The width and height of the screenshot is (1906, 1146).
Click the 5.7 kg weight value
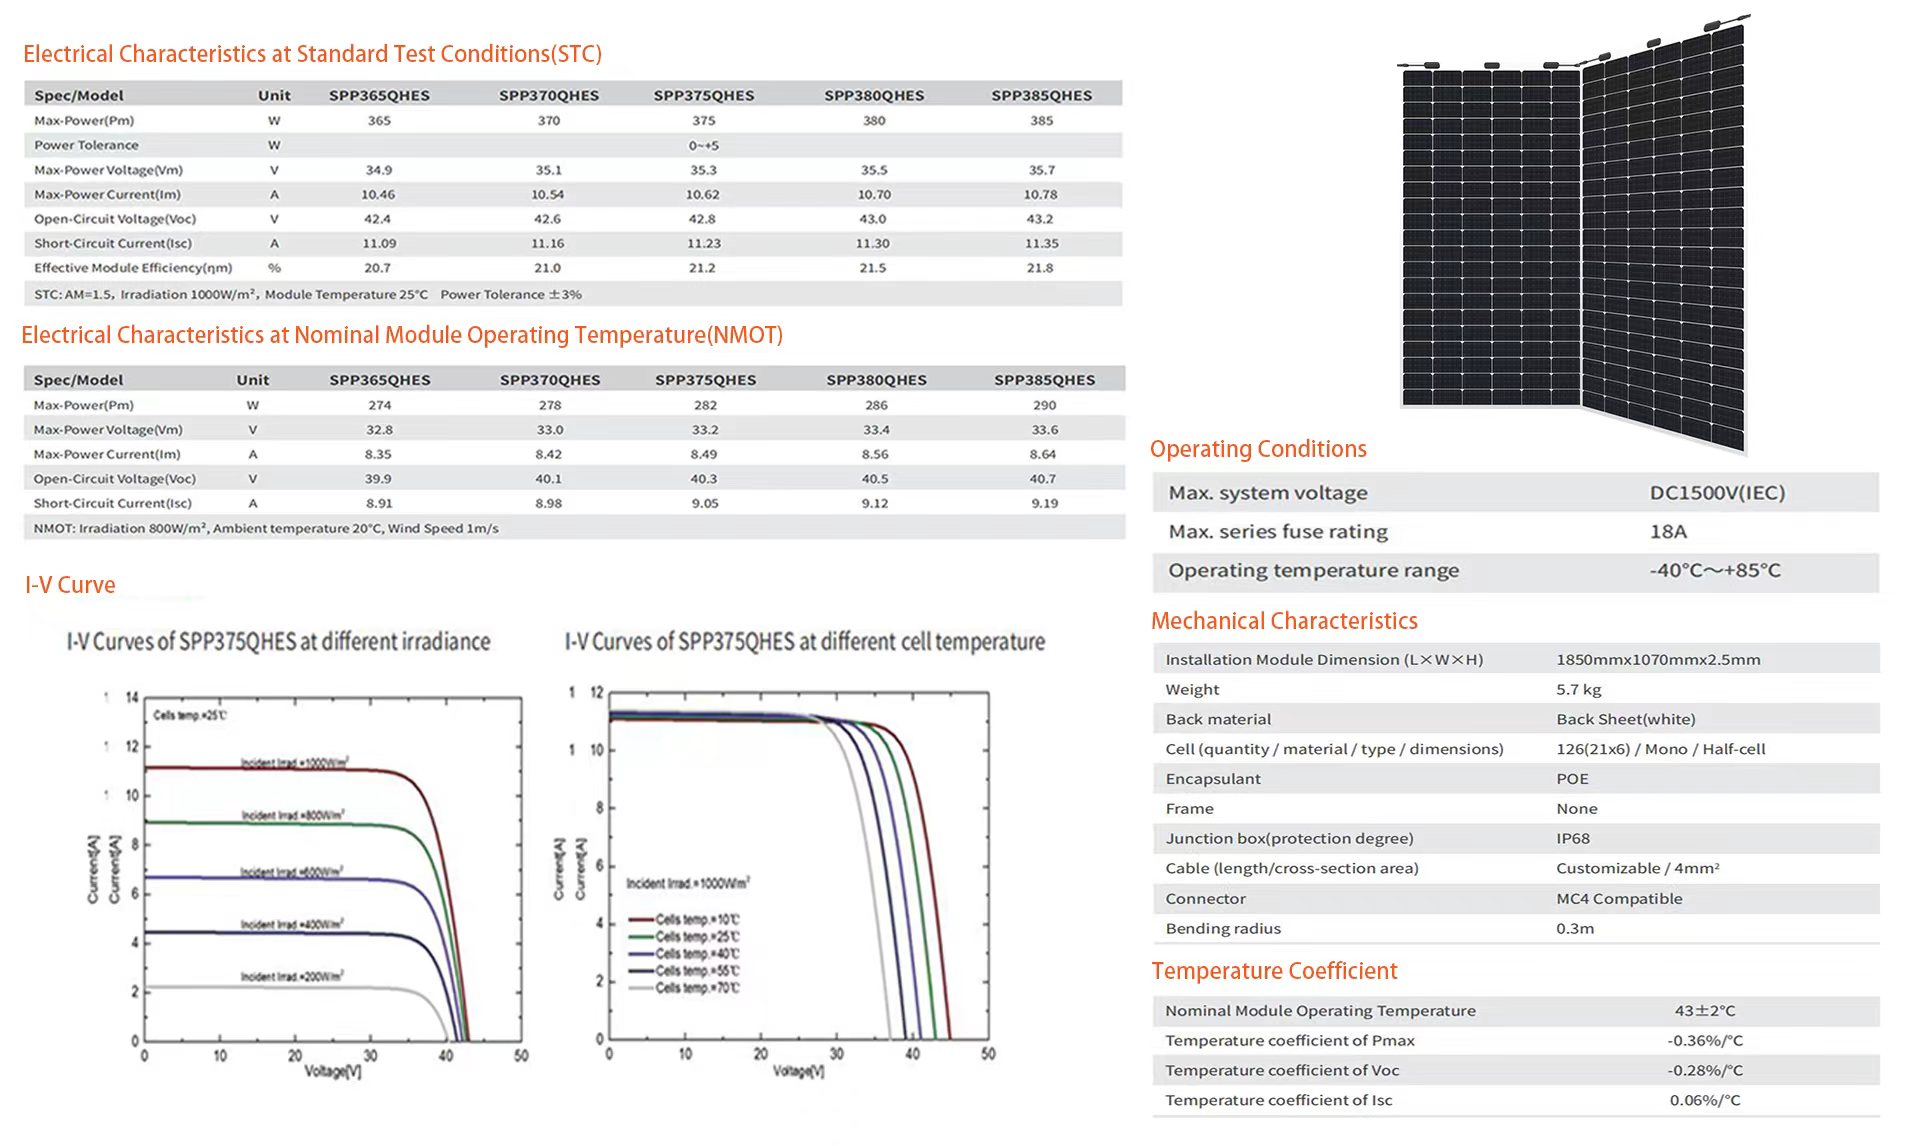(x=1578, y=690)
